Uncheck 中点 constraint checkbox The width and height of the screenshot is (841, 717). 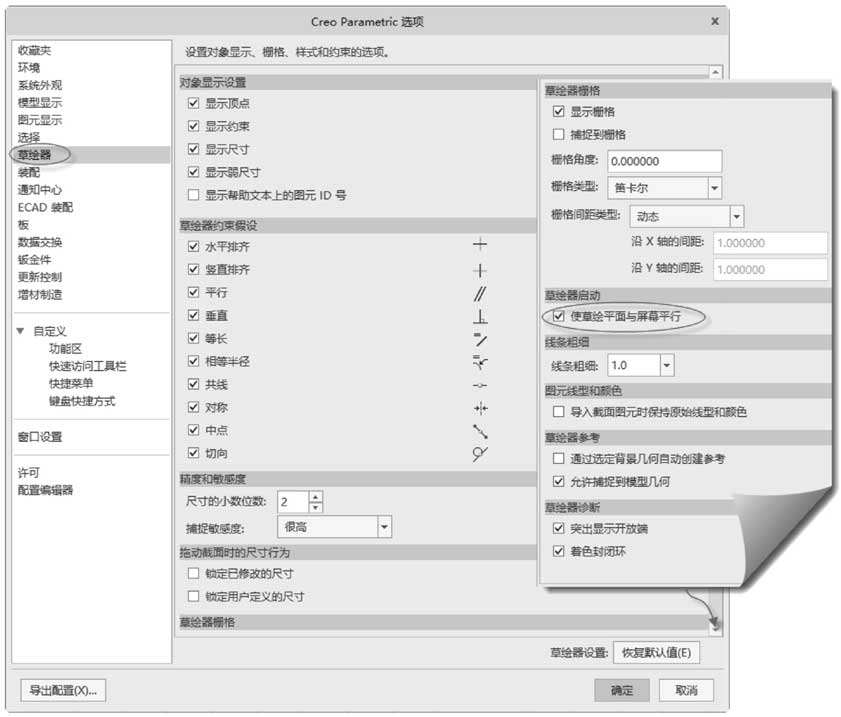coord(194,430)
